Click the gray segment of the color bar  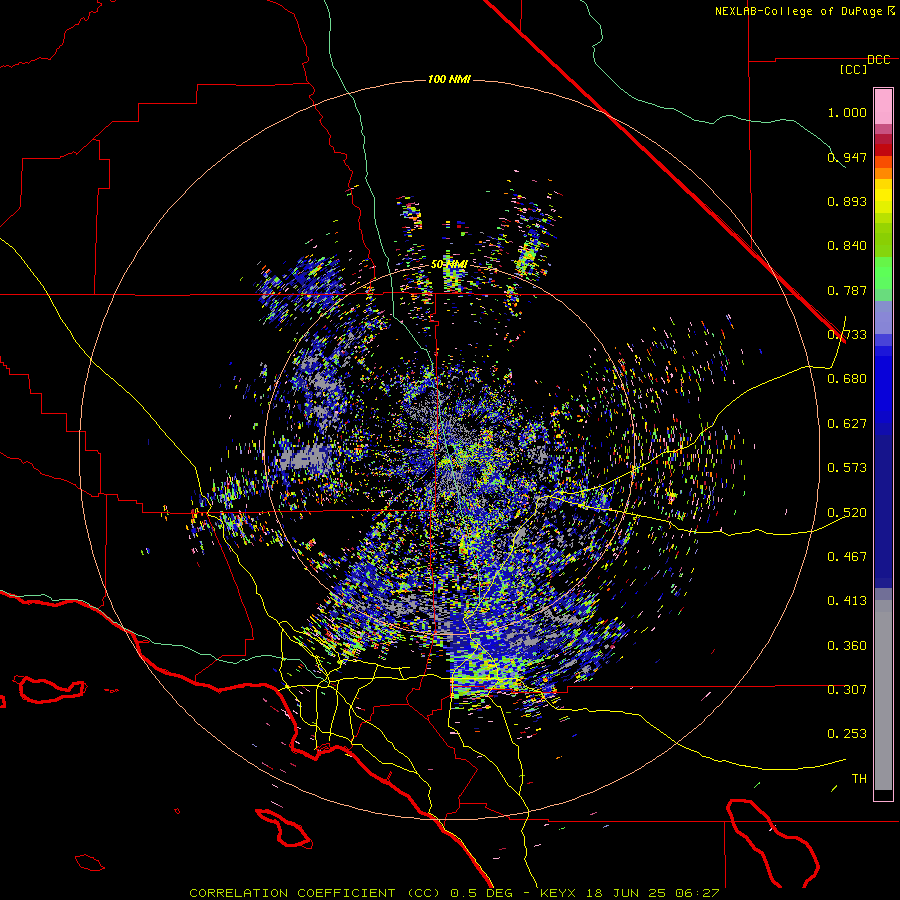[x=883, y=695]
